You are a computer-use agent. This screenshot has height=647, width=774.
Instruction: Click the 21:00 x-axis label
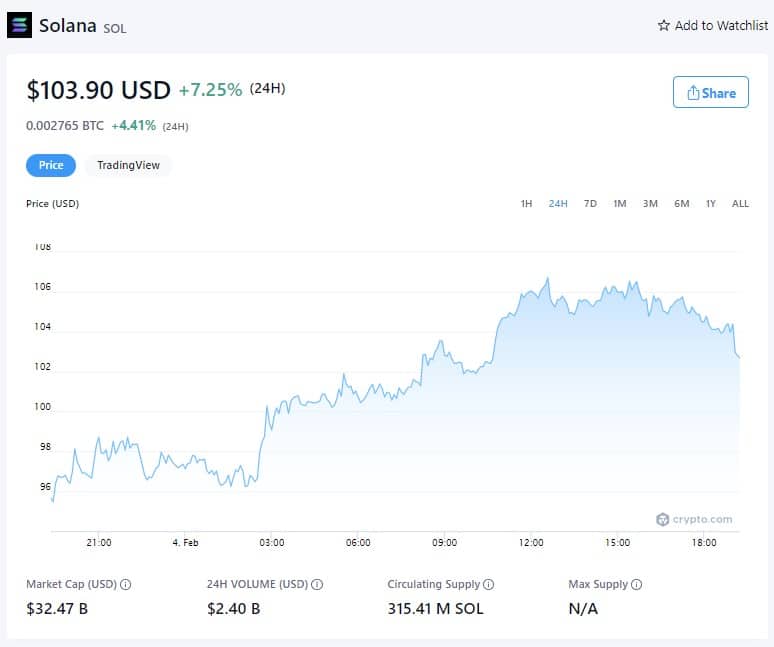coord(99,543)
